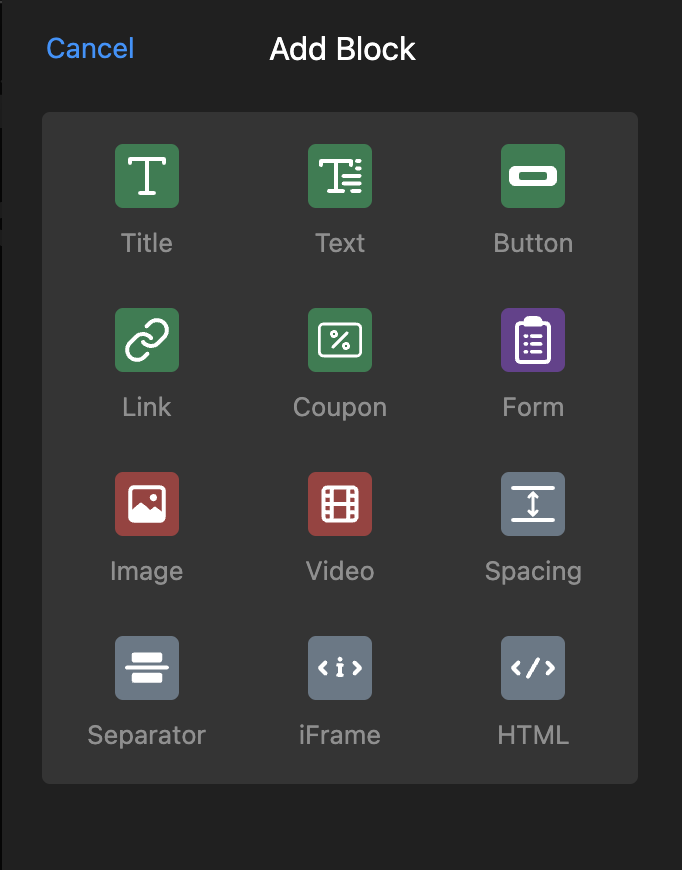Screen dimensions: 682x870
Task: Click the Title block icon
Action: 147,176
